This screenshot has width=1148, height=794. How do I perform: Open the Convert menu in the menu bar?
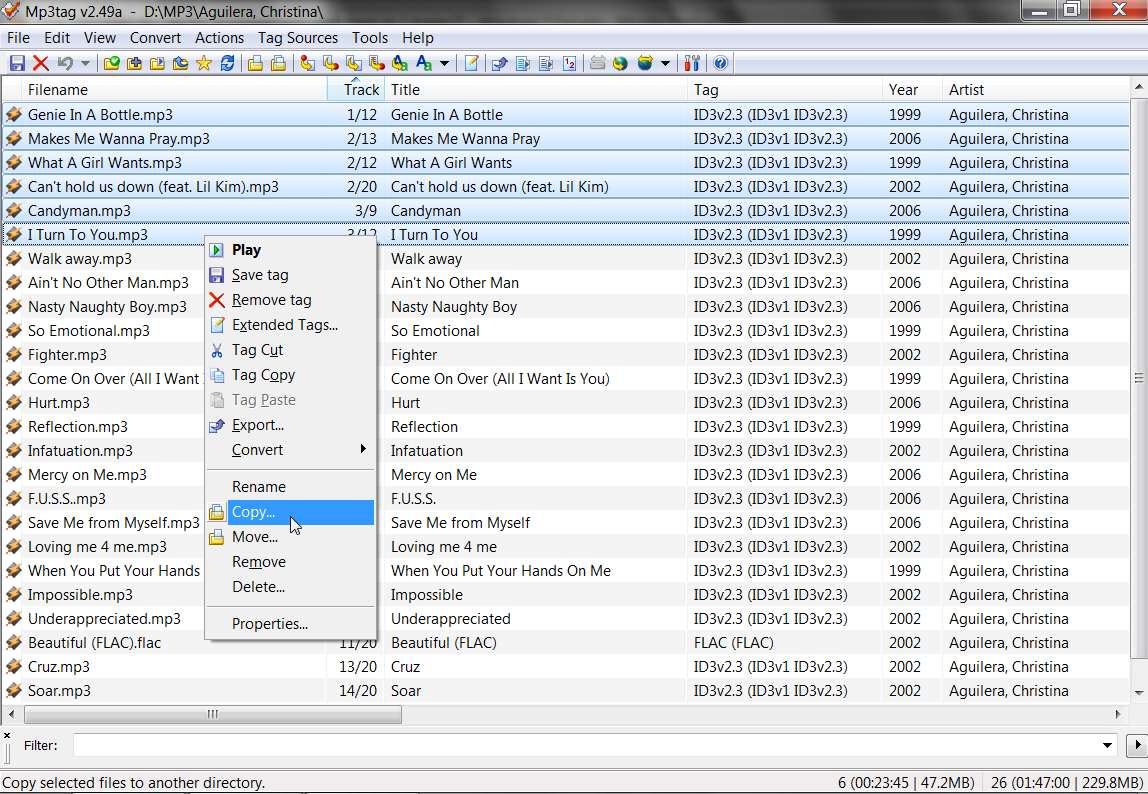coord(155,38)
